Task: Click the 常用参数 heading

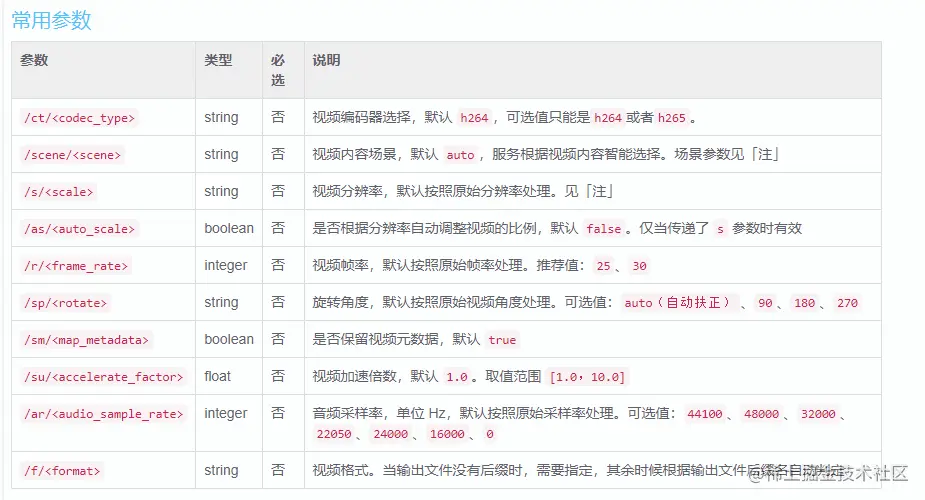Action: click(51, 20)
